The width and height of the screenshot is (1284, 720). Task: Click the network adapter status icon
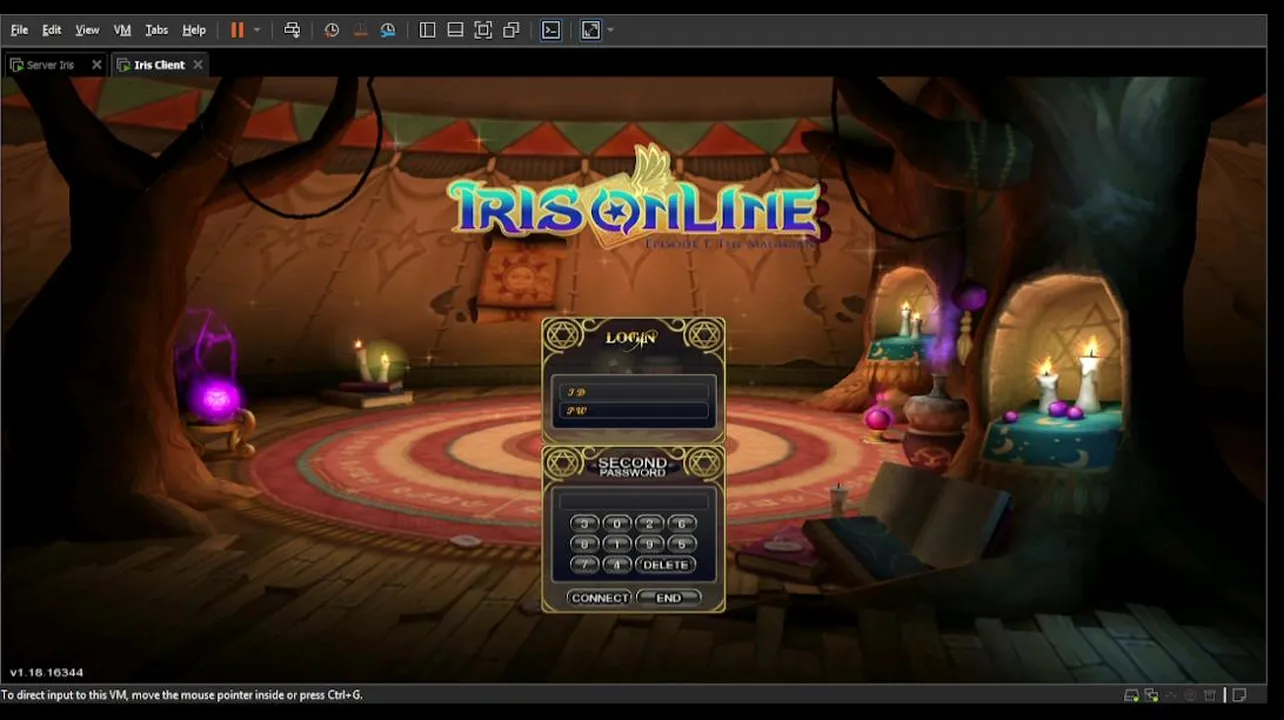[x=1151, y=695]
